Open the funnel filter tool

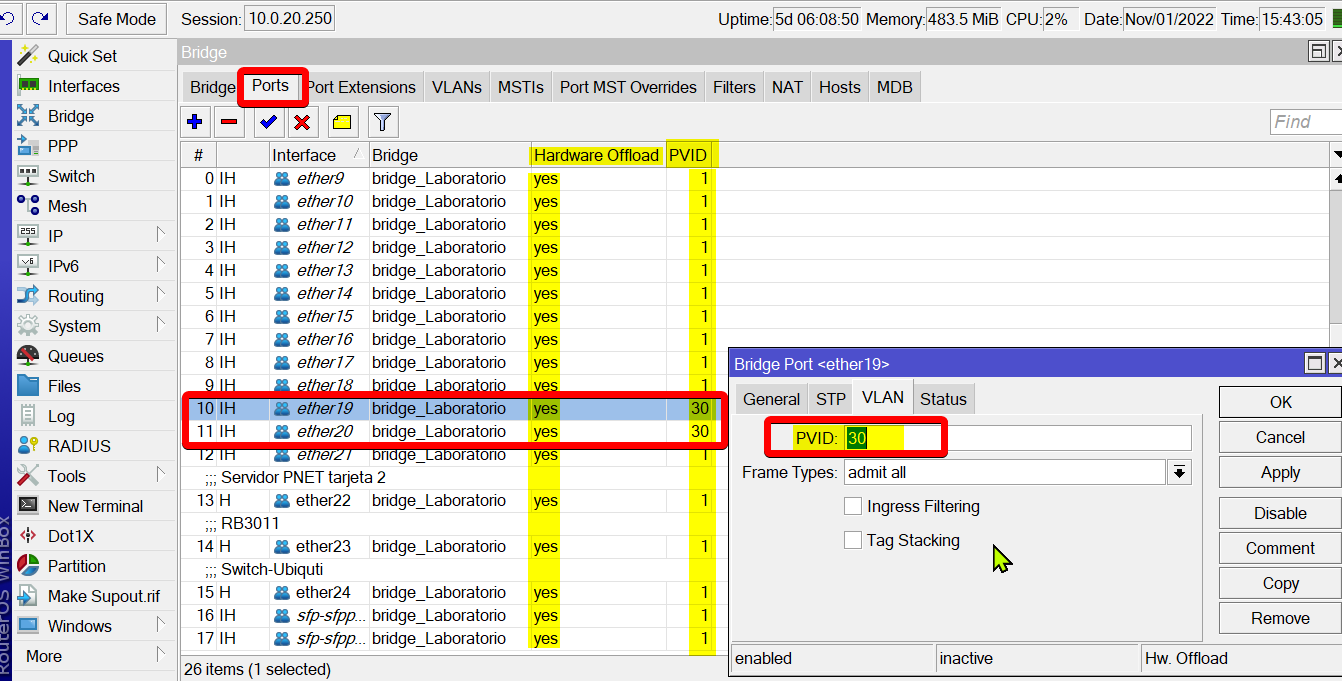[x=381, y=122]
